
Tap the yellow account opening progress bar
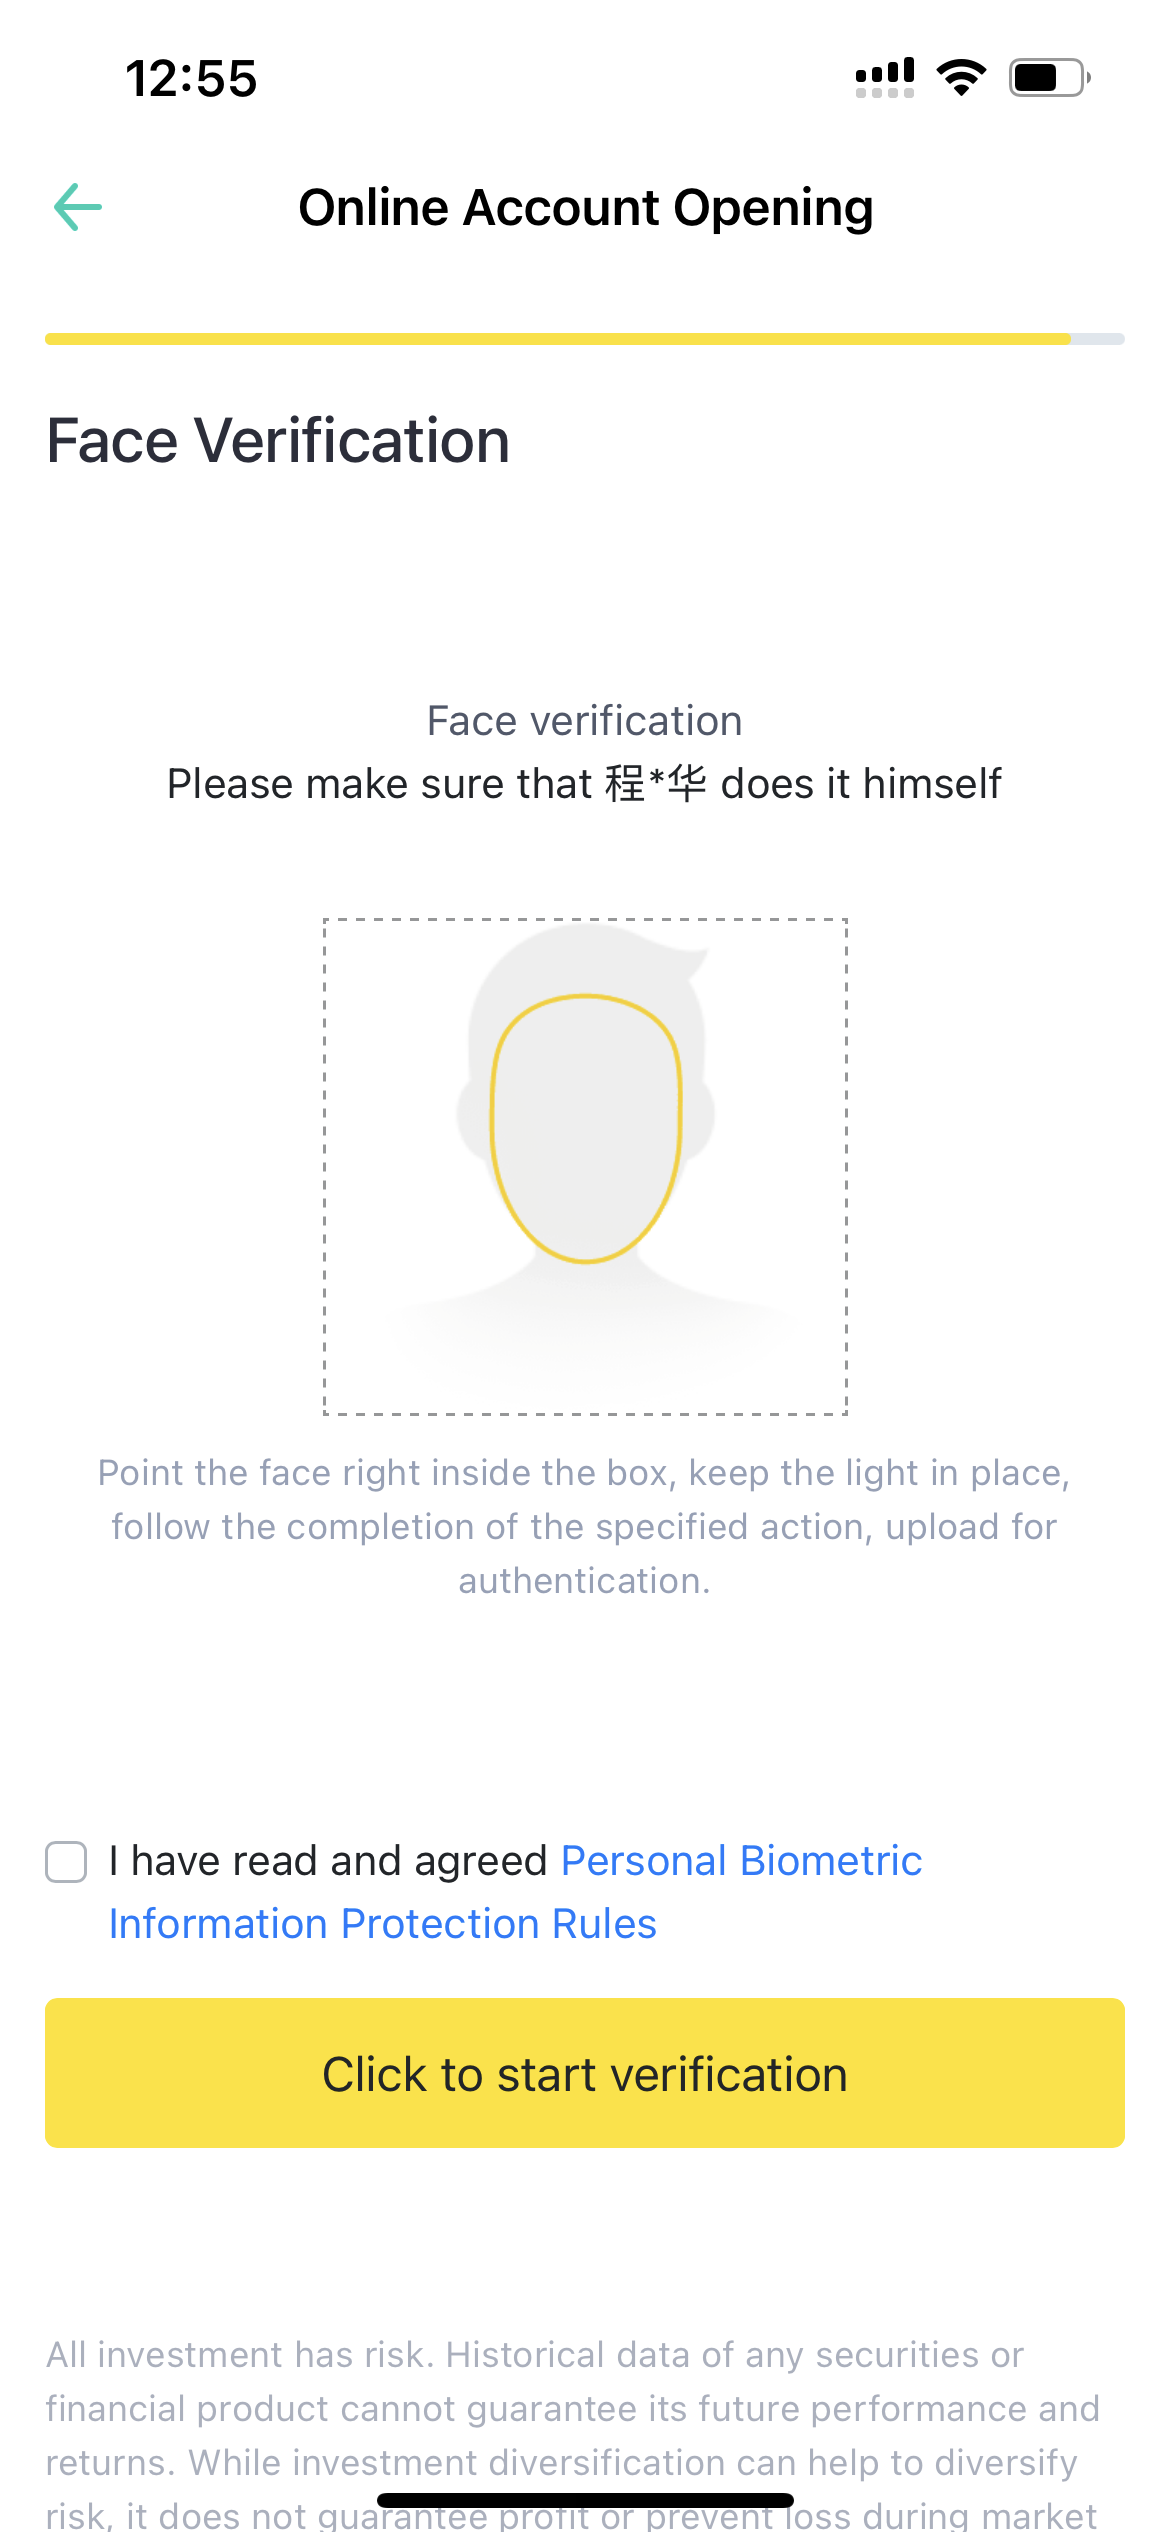click(x=556, y=339)
